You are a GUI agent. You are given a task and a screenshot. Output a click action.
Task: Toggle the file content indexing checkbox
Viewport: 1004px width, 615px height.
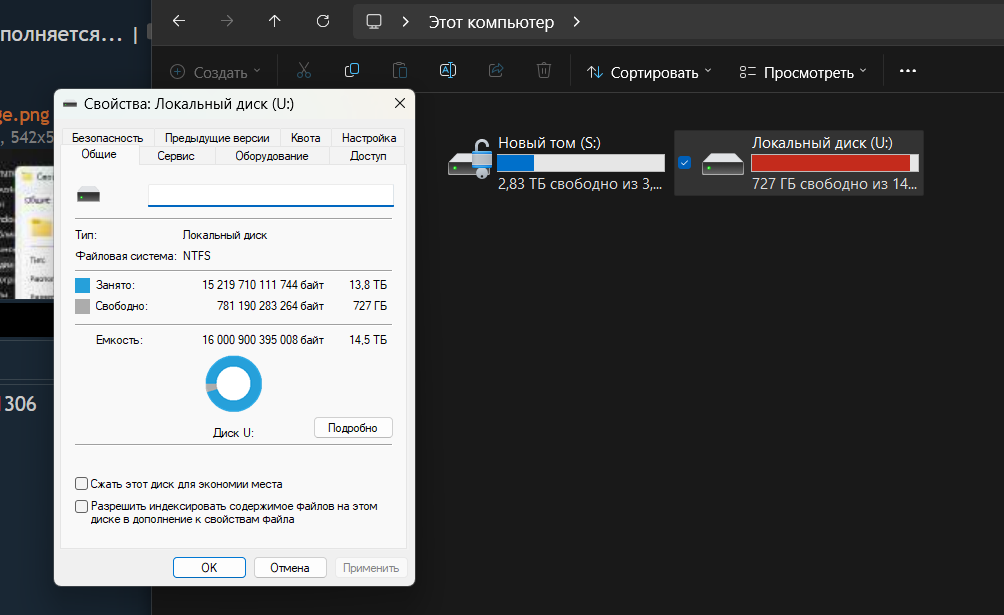tap(82, 507)
